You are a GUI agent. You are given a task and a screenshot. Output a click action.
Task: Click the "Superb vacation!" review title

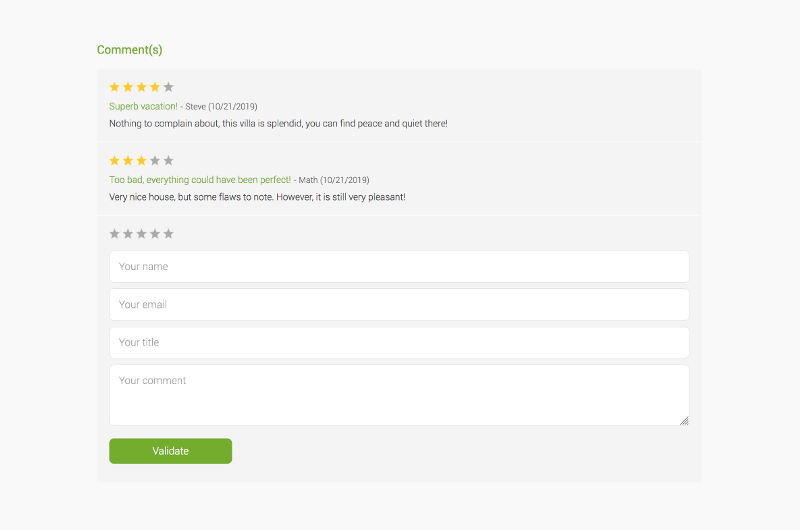point(143,106)
